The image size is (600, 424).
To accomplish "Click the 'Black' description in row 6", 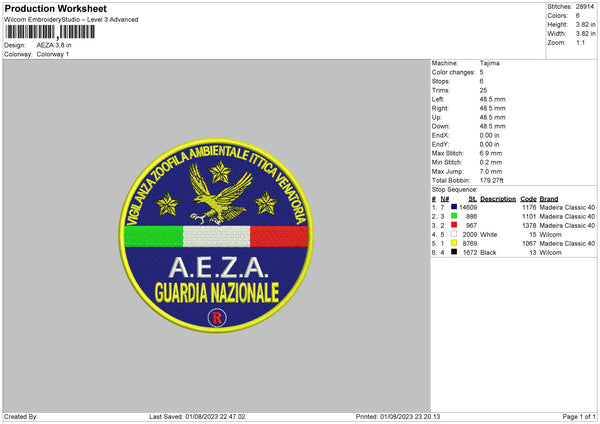I will click(x=488, y=253).
